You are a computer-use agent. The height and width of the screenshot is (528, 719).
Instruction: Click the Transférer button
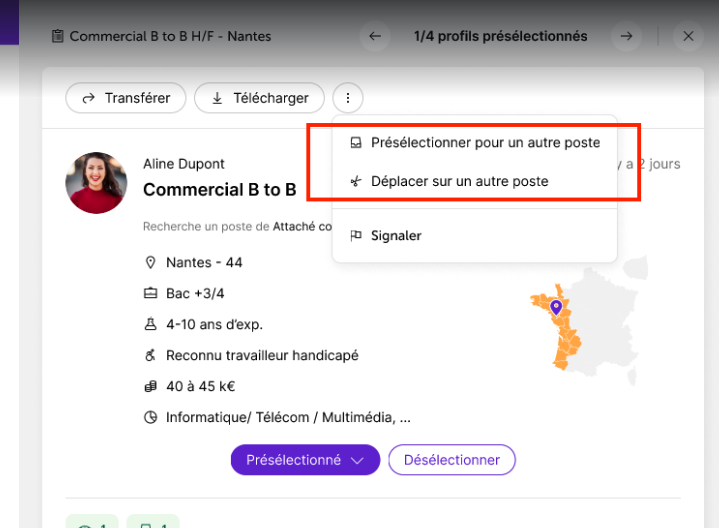pos(126,98)
